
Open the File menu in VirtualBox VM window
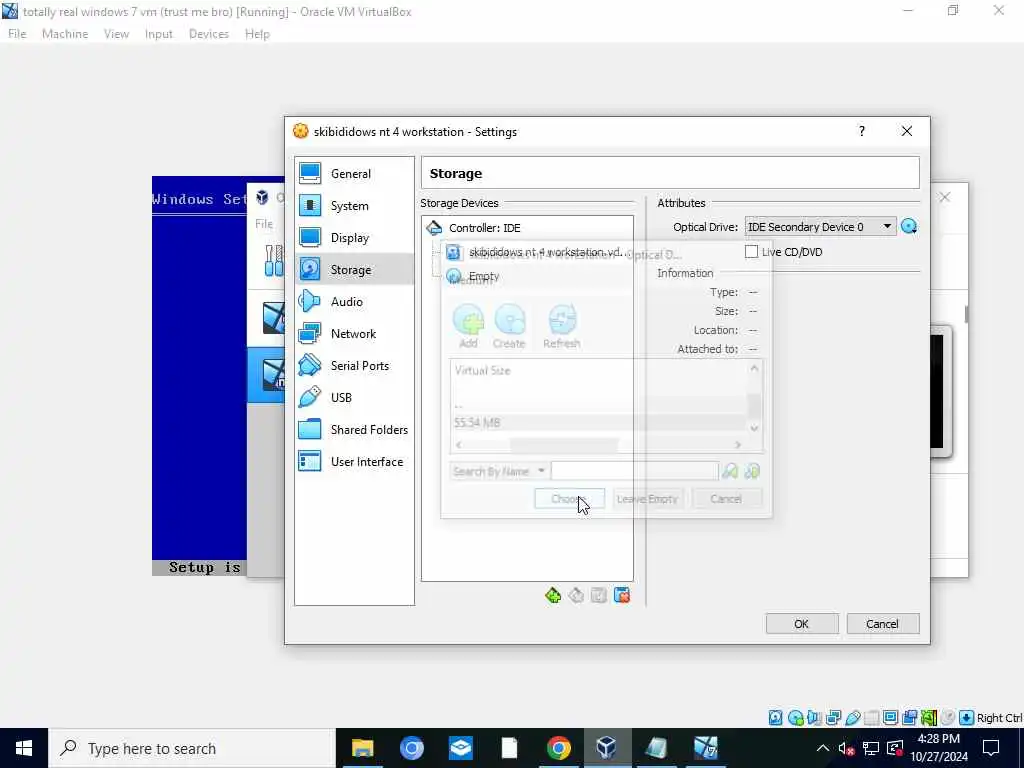coord(17,34)
